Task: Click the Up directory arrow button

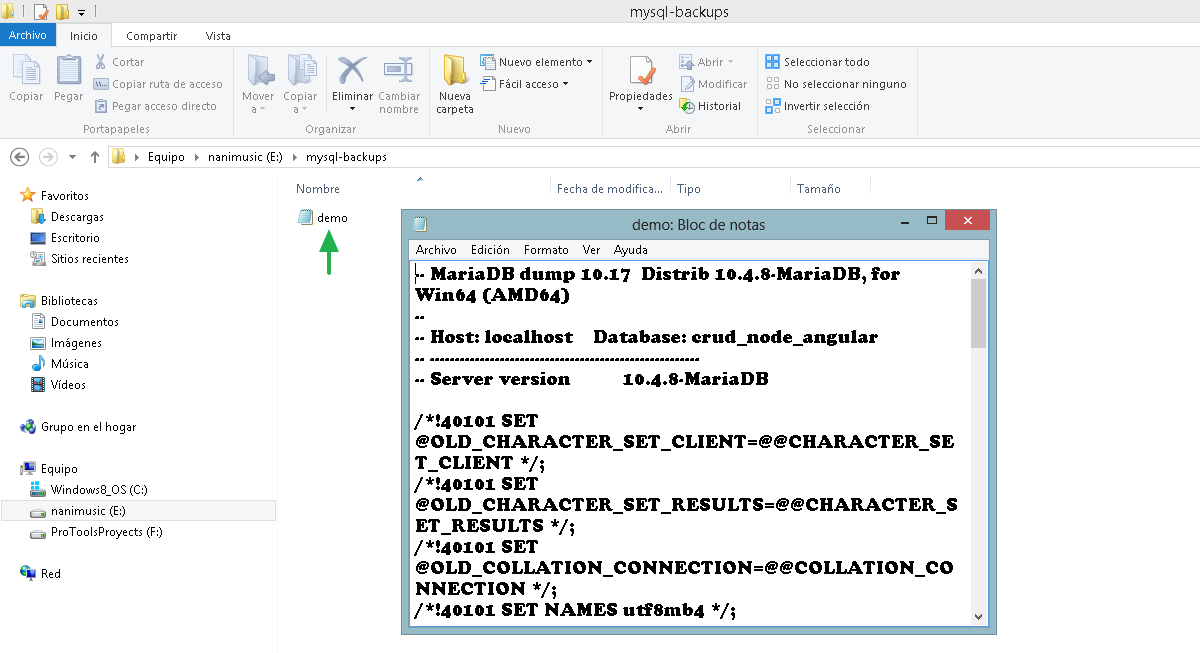Action: (x=95, y=157)
